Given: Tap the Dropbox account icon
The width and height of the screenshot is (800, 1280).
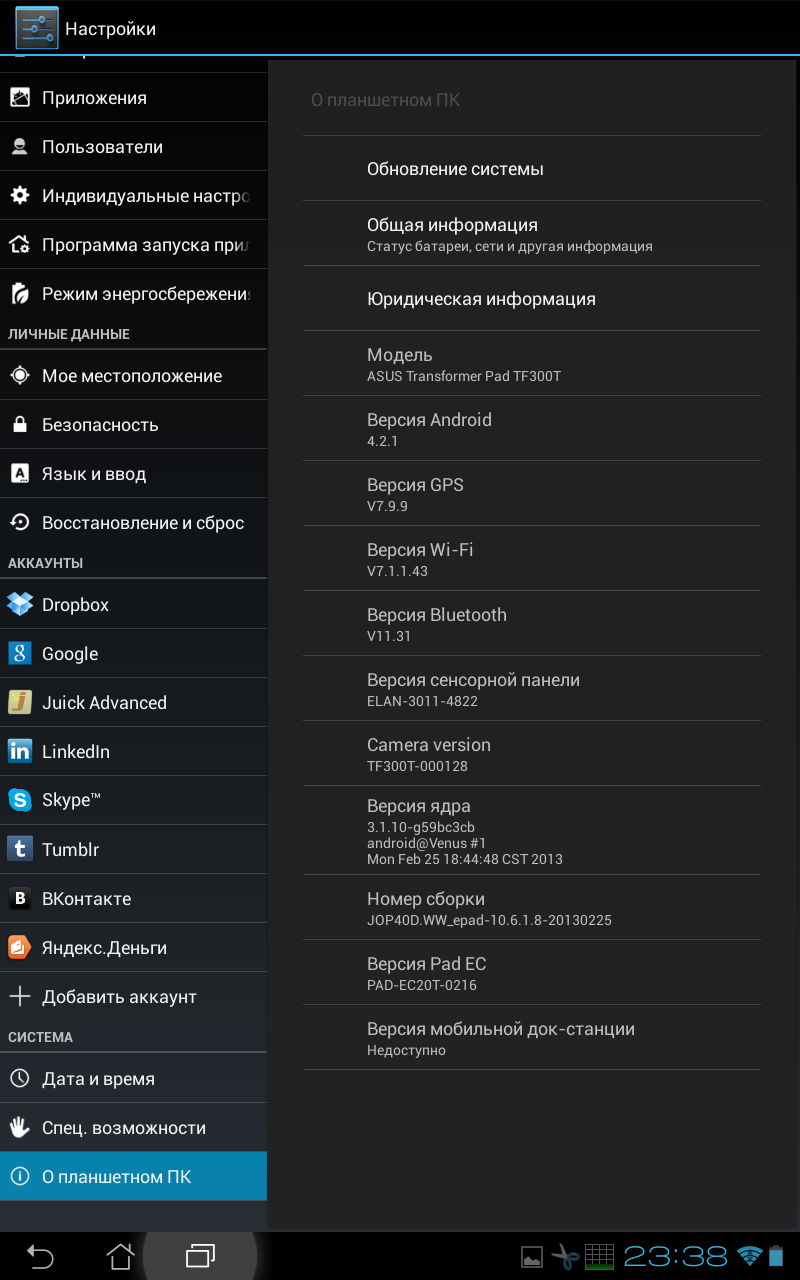Looking at the screenshot, I should point(20,604).
